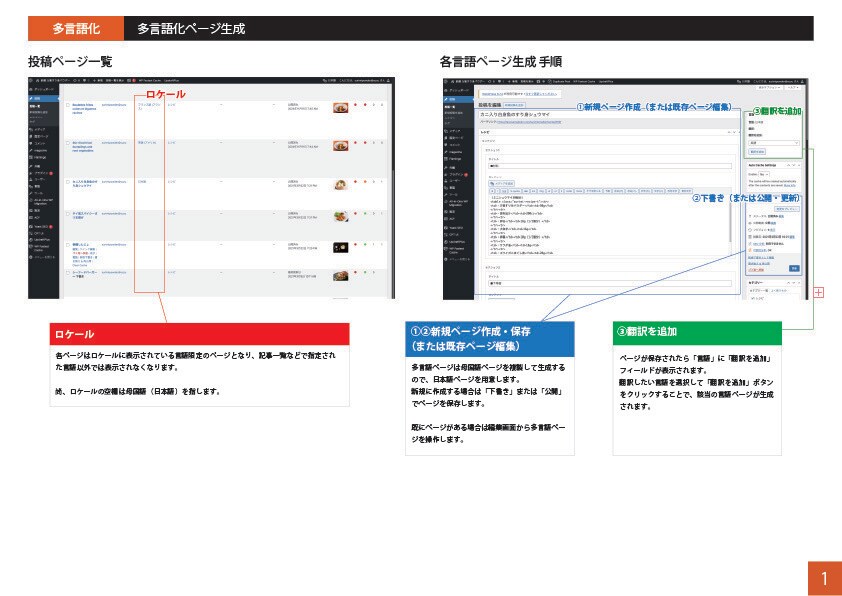The width and height of the screenshot is (842, 596).
Task: Open プラグイン in the post list screenshot sidebar
Action: [x=43, y=173]
